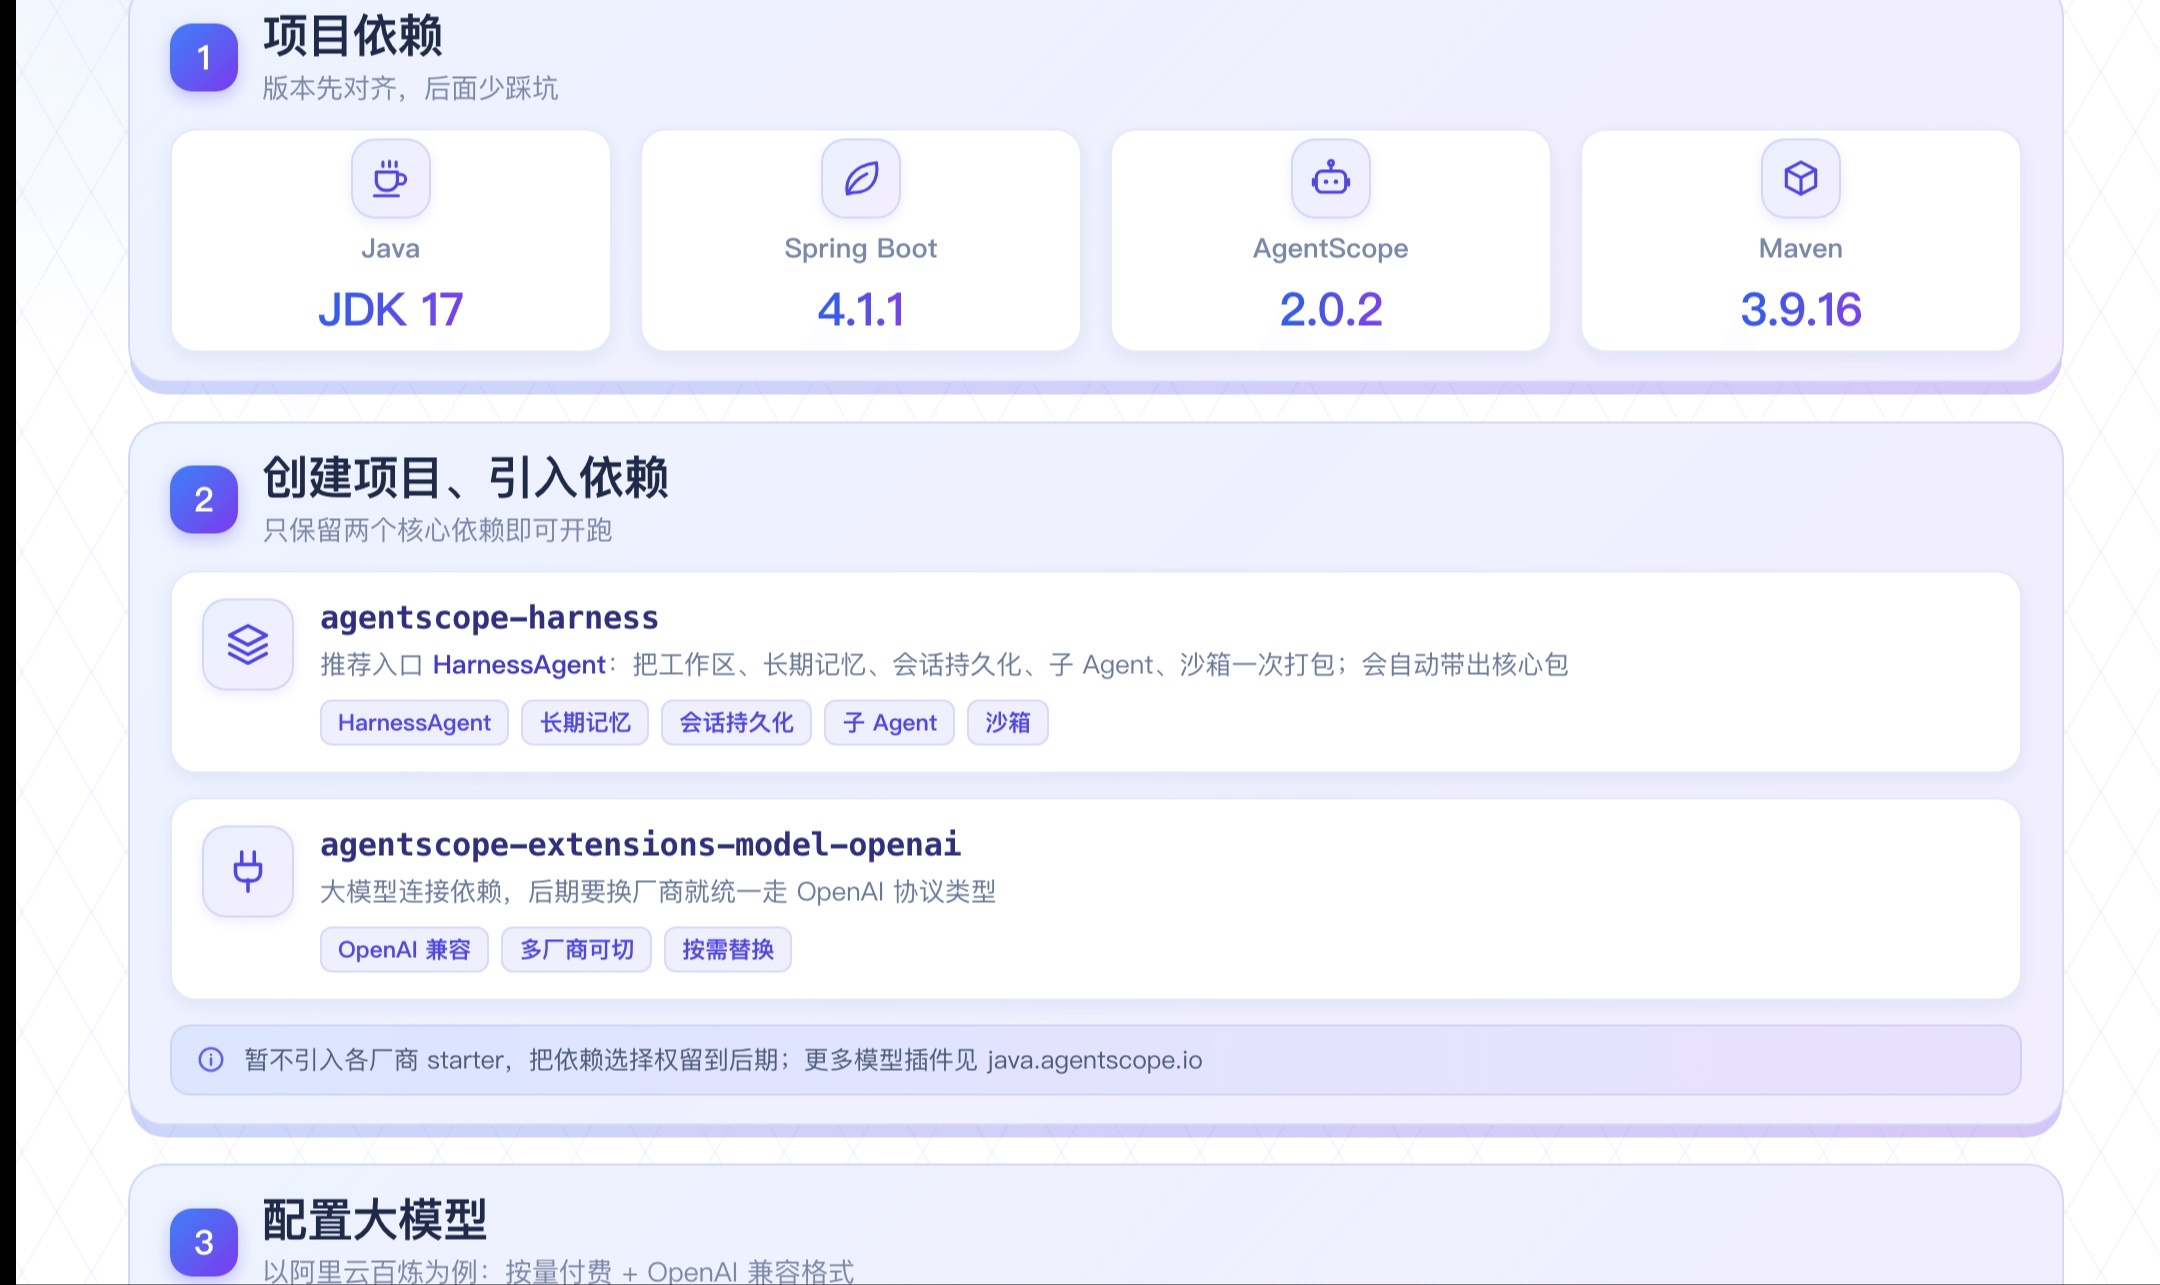Click the 创建项目、引入依赖 section heading

(465, 477)
